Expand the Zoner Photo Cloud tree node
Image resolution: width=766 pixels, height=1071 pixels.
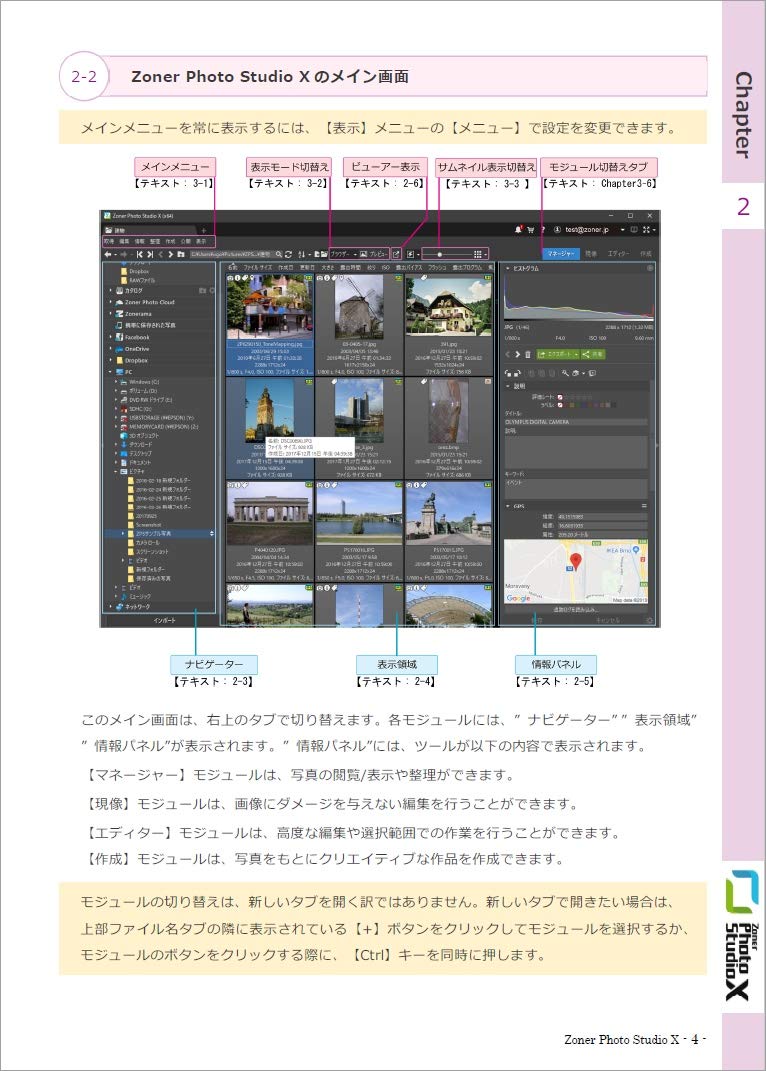111,302
